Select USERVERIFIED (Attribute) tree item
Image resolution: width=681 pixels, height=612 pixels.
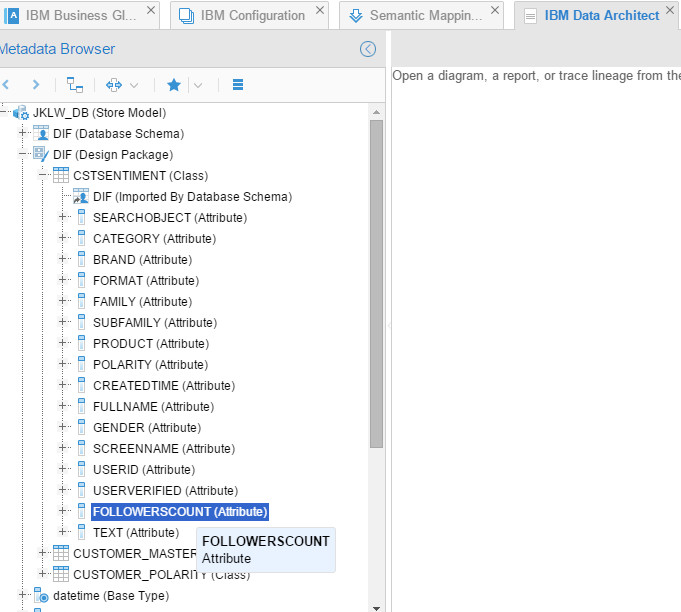[165, 491]
